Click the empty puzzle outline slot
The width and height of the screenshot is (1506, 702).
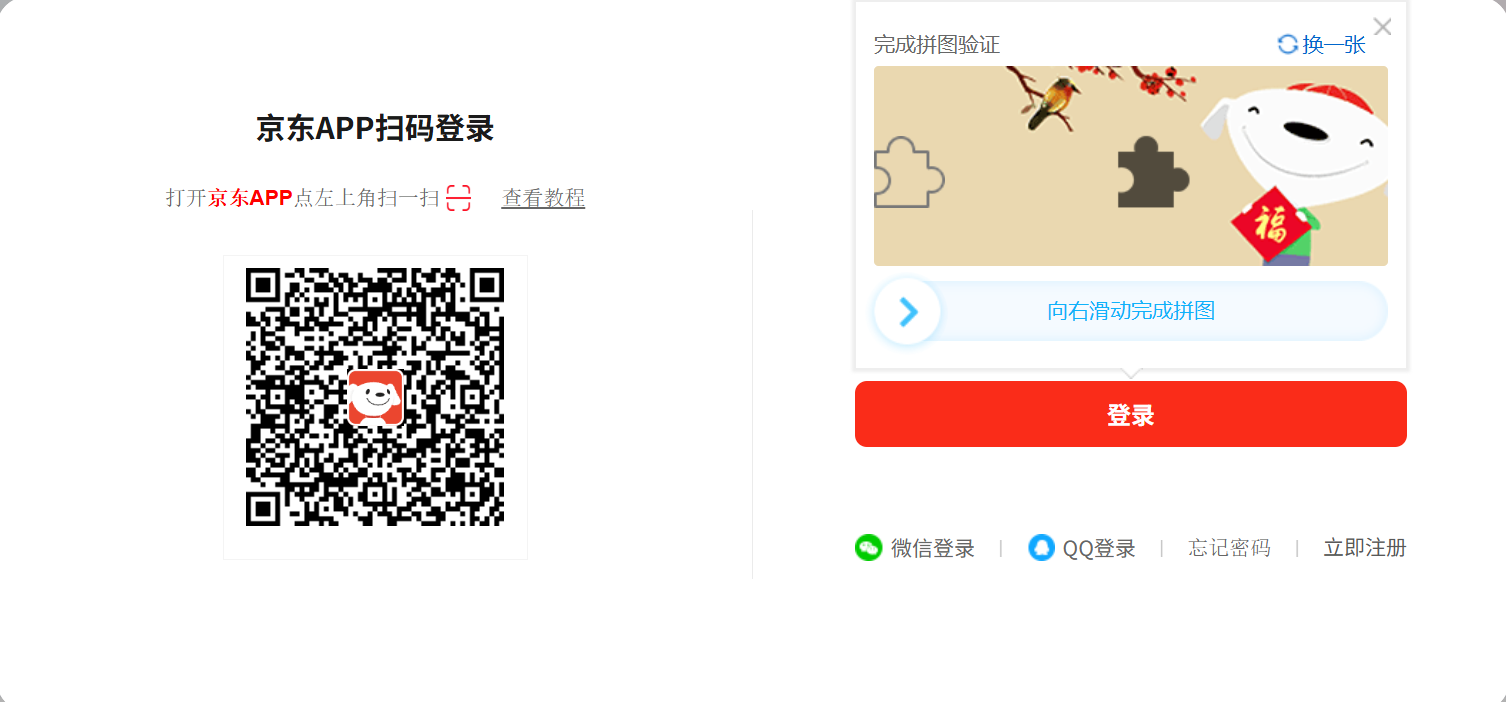click(x=908, y=172)
